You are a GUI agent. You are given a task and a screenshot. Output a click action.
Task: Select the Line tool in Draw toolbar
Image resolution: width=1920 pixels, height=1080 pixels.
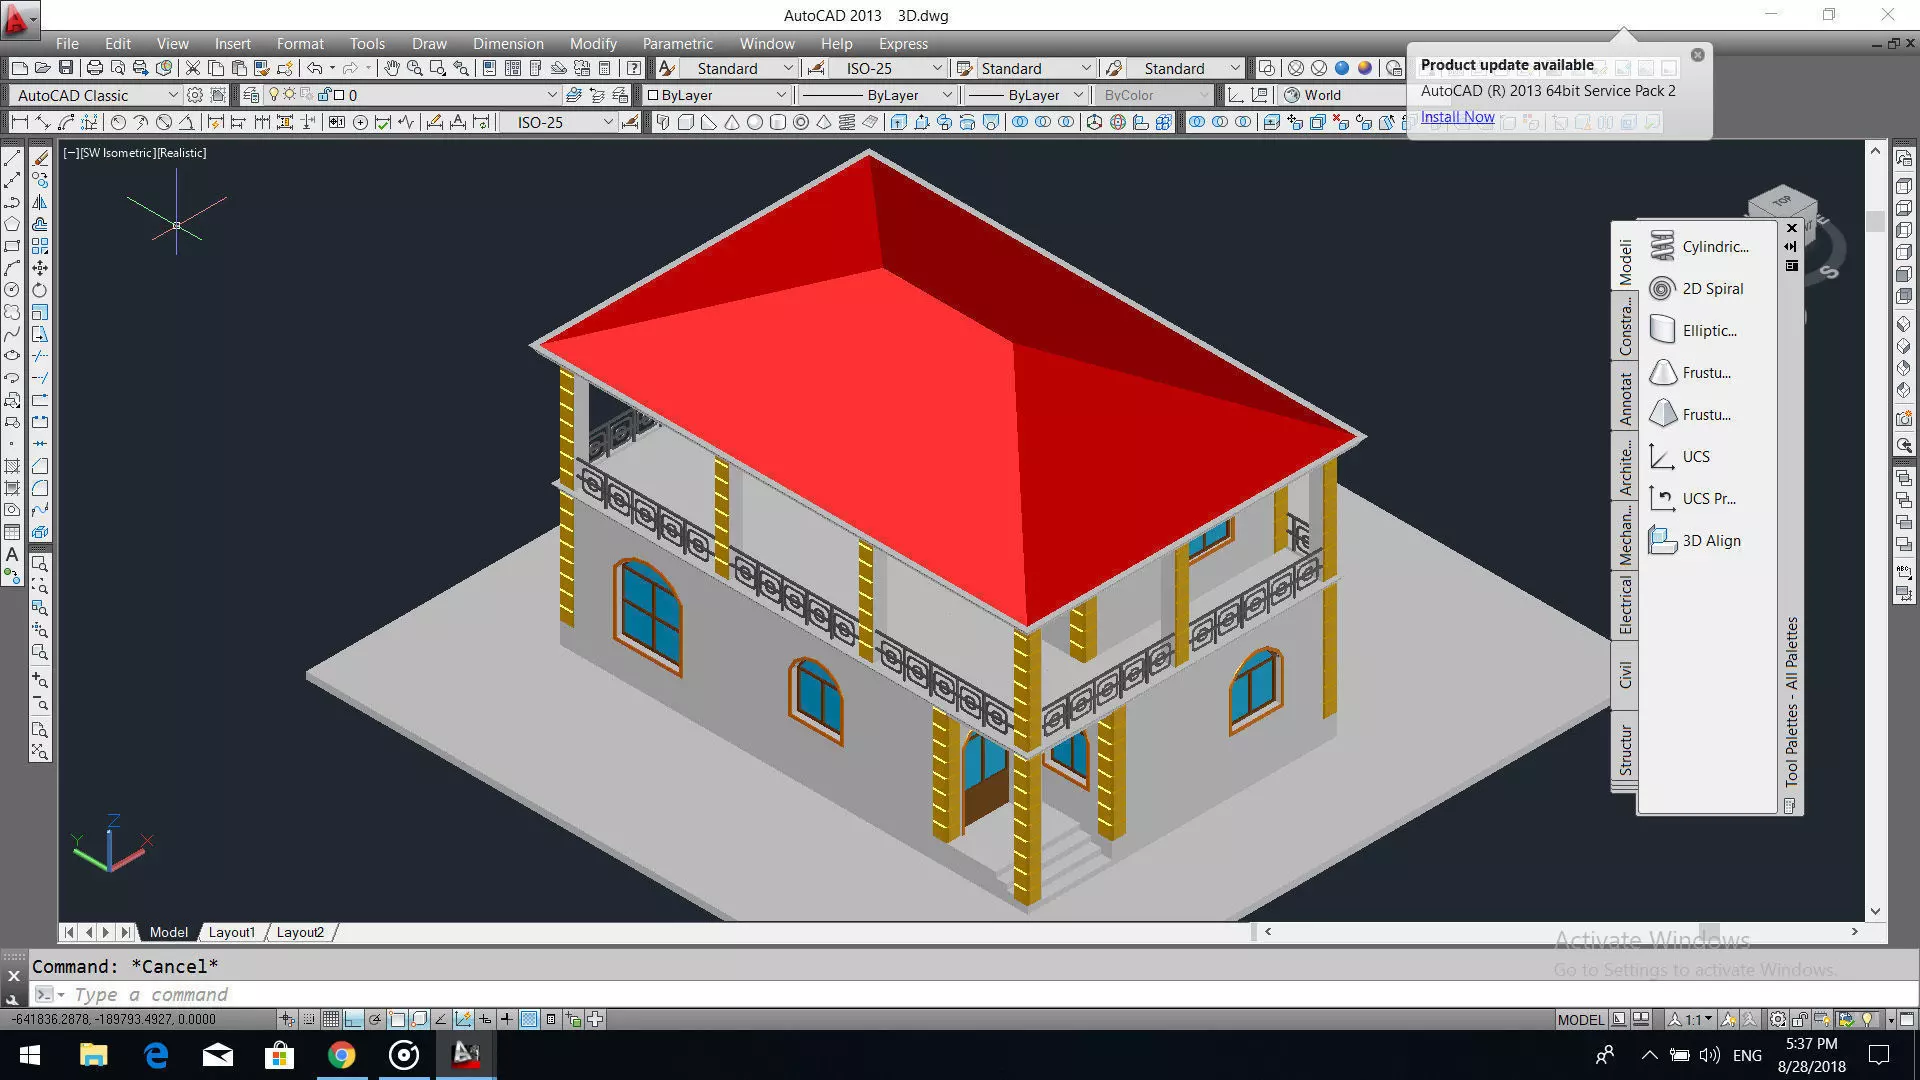click(x=12, y=158)
